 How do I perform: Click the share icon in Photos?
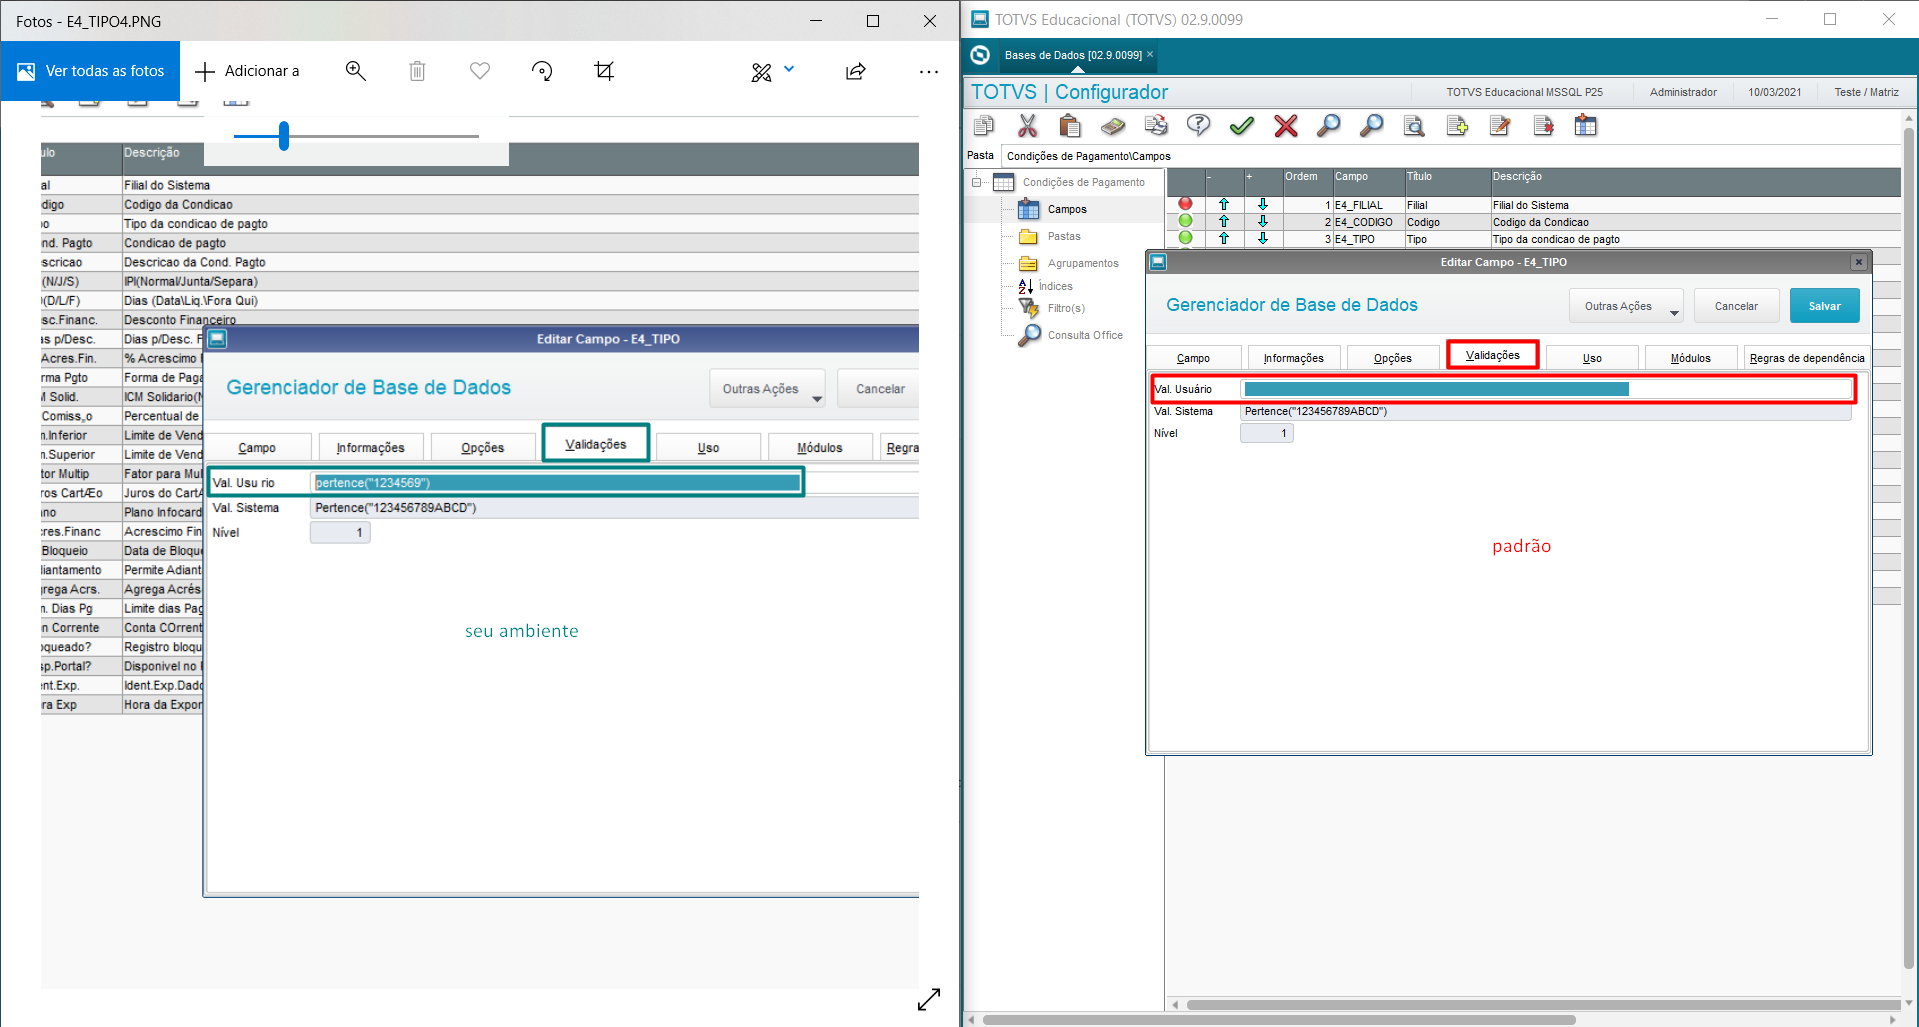855,71
